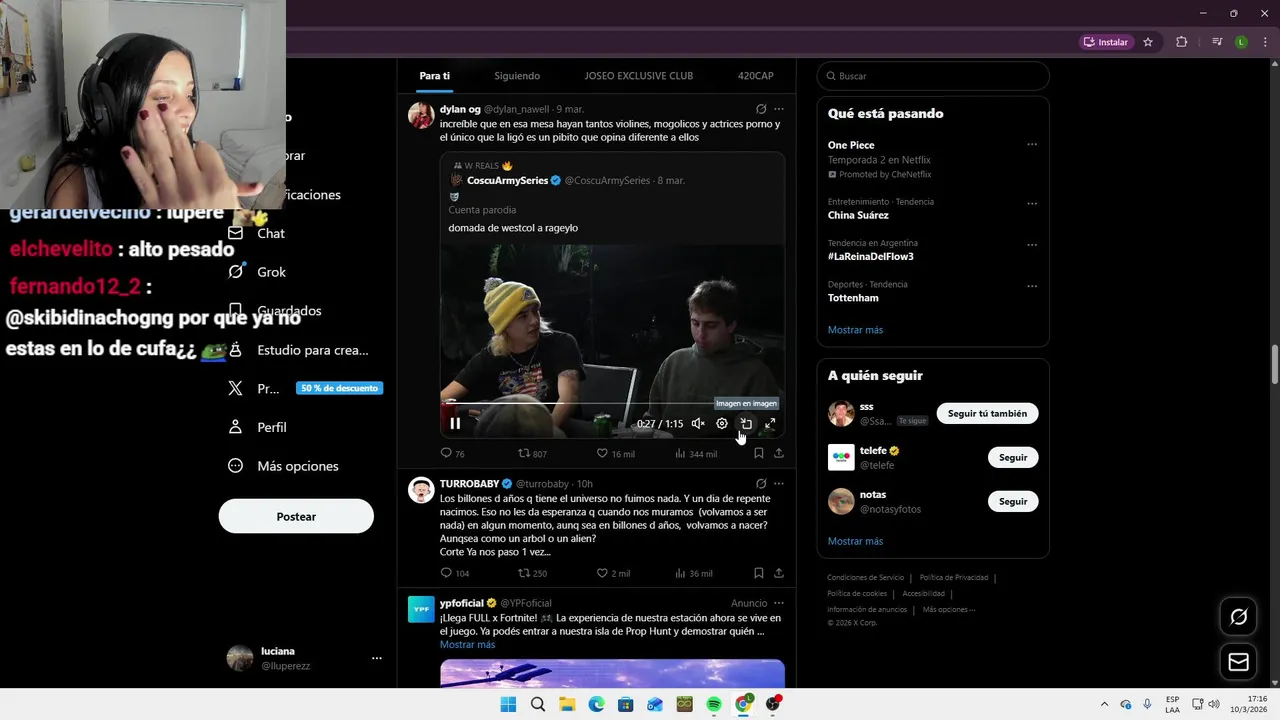1280x720 pixels.
Task: Open Grok from the sidebar
Action: coord(257,272)
